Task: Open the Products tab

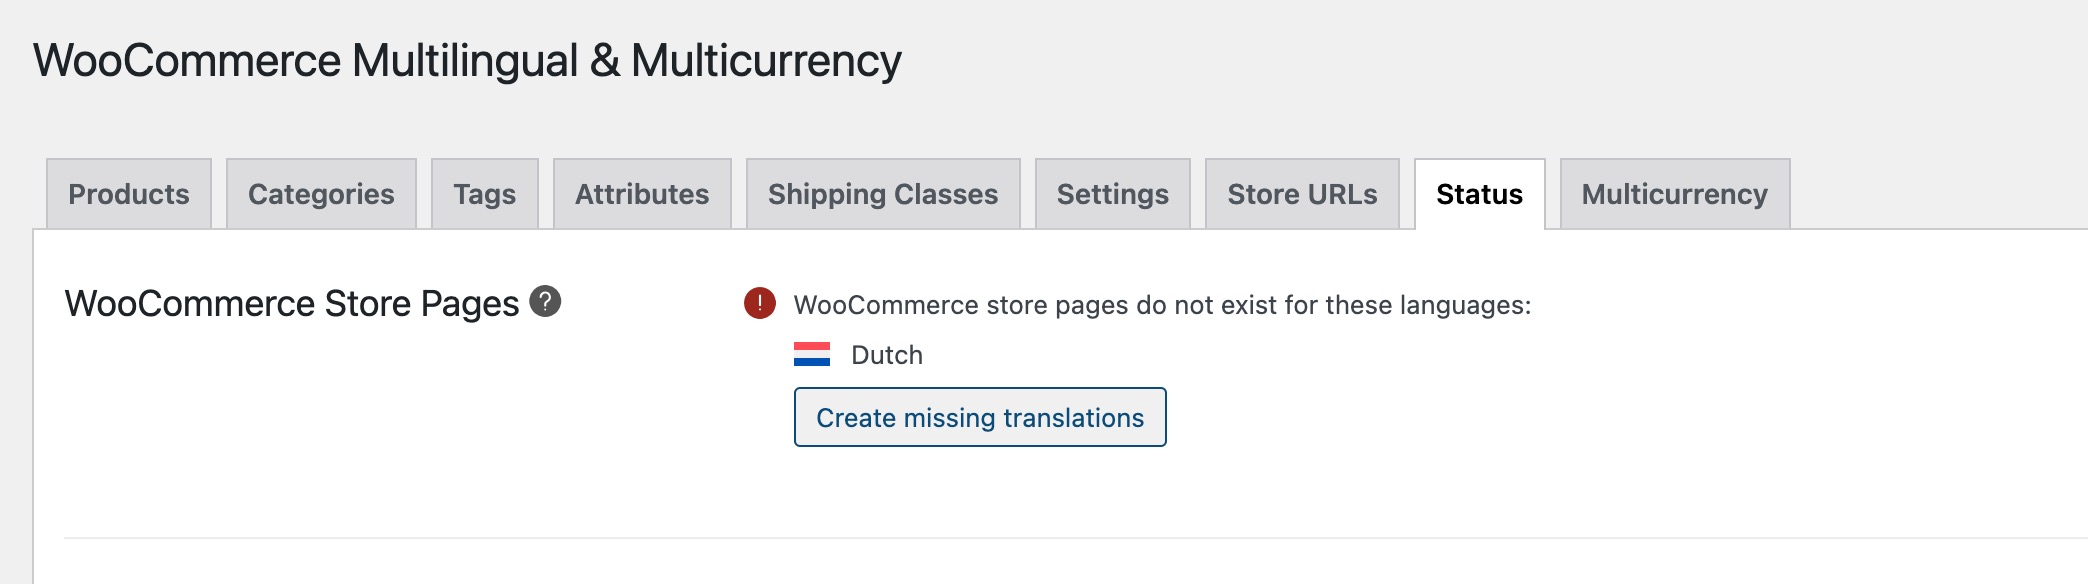Action: [x=129, y=194]
